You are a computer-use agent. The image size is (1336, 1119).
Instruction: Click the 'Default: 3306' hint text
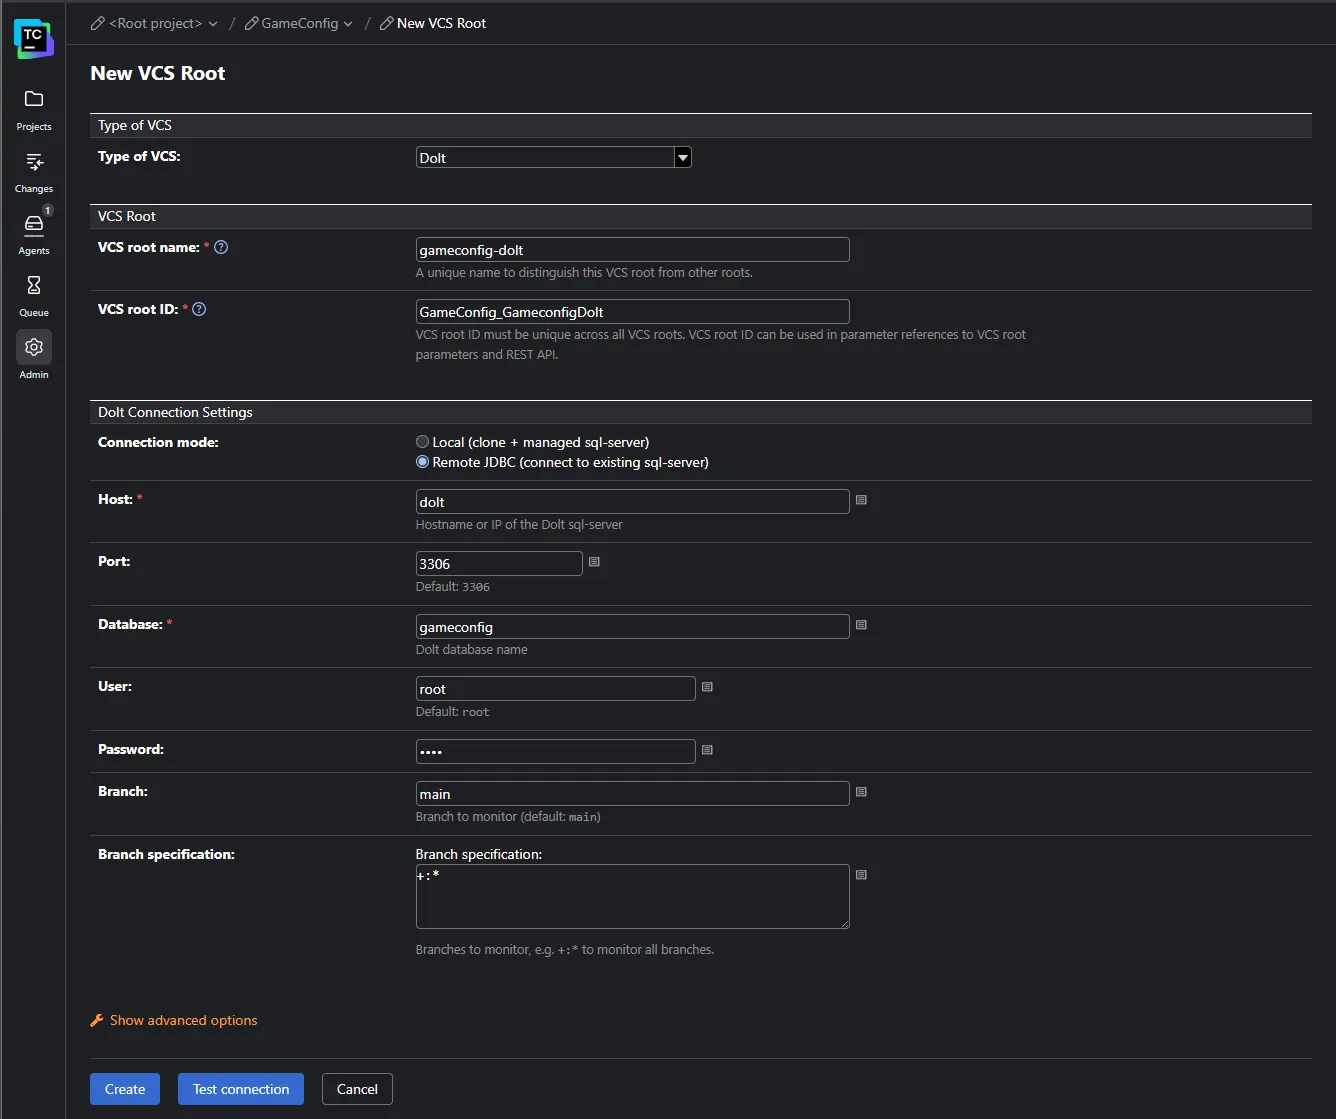point(453,587)
